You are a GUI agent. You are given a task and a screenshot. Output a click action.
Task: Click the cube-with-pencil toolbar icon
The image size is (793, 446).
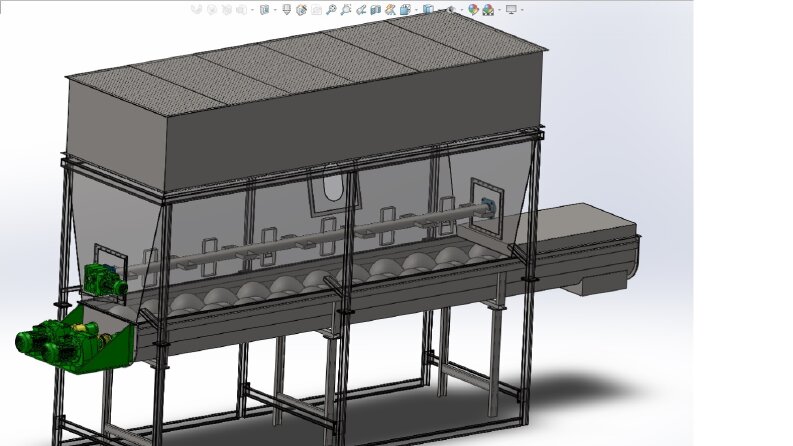(x=301, y=10)
